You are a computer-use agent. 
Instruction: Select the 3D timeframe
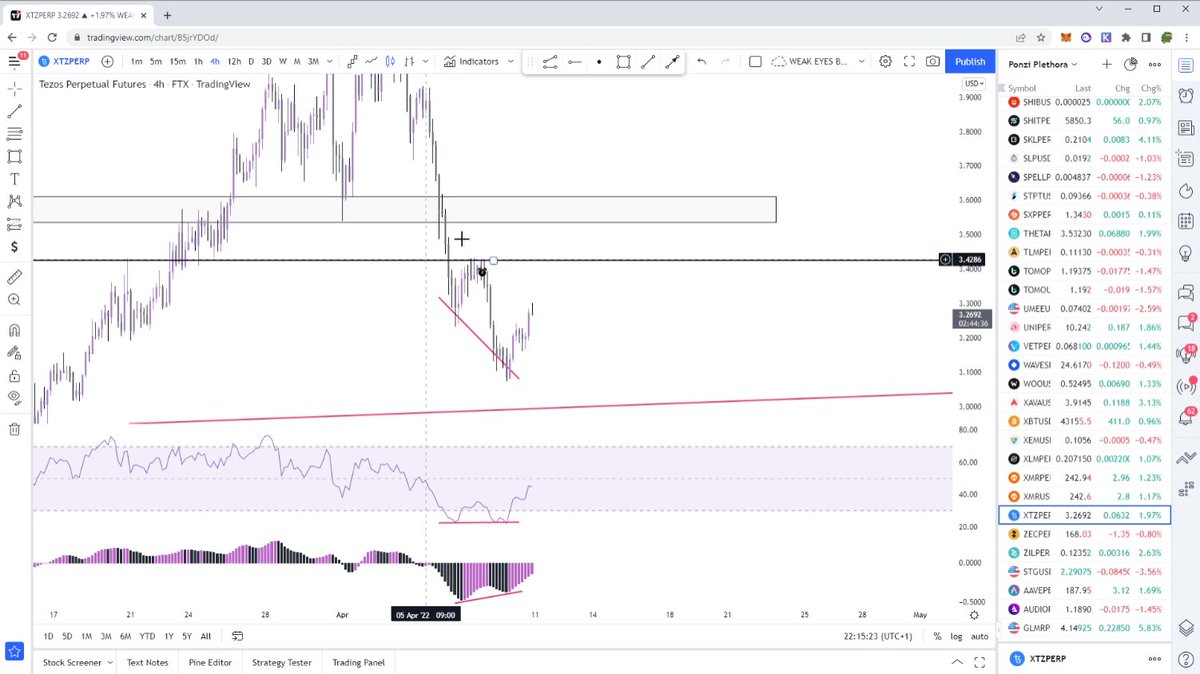click(x=266, y=61)
